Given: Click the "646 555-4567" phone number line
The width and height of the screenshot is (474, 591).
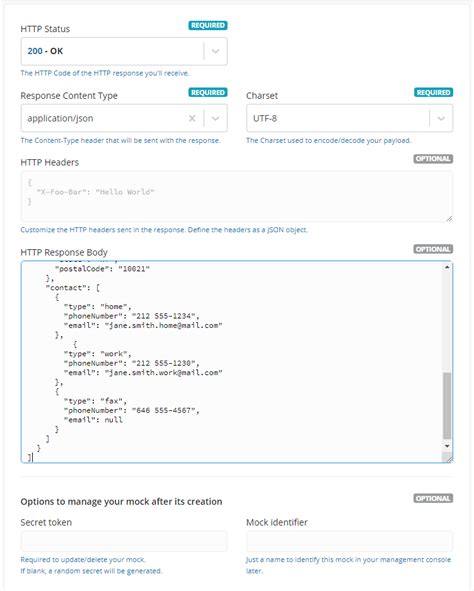Looking at the screenshot, I should (131, 410).
